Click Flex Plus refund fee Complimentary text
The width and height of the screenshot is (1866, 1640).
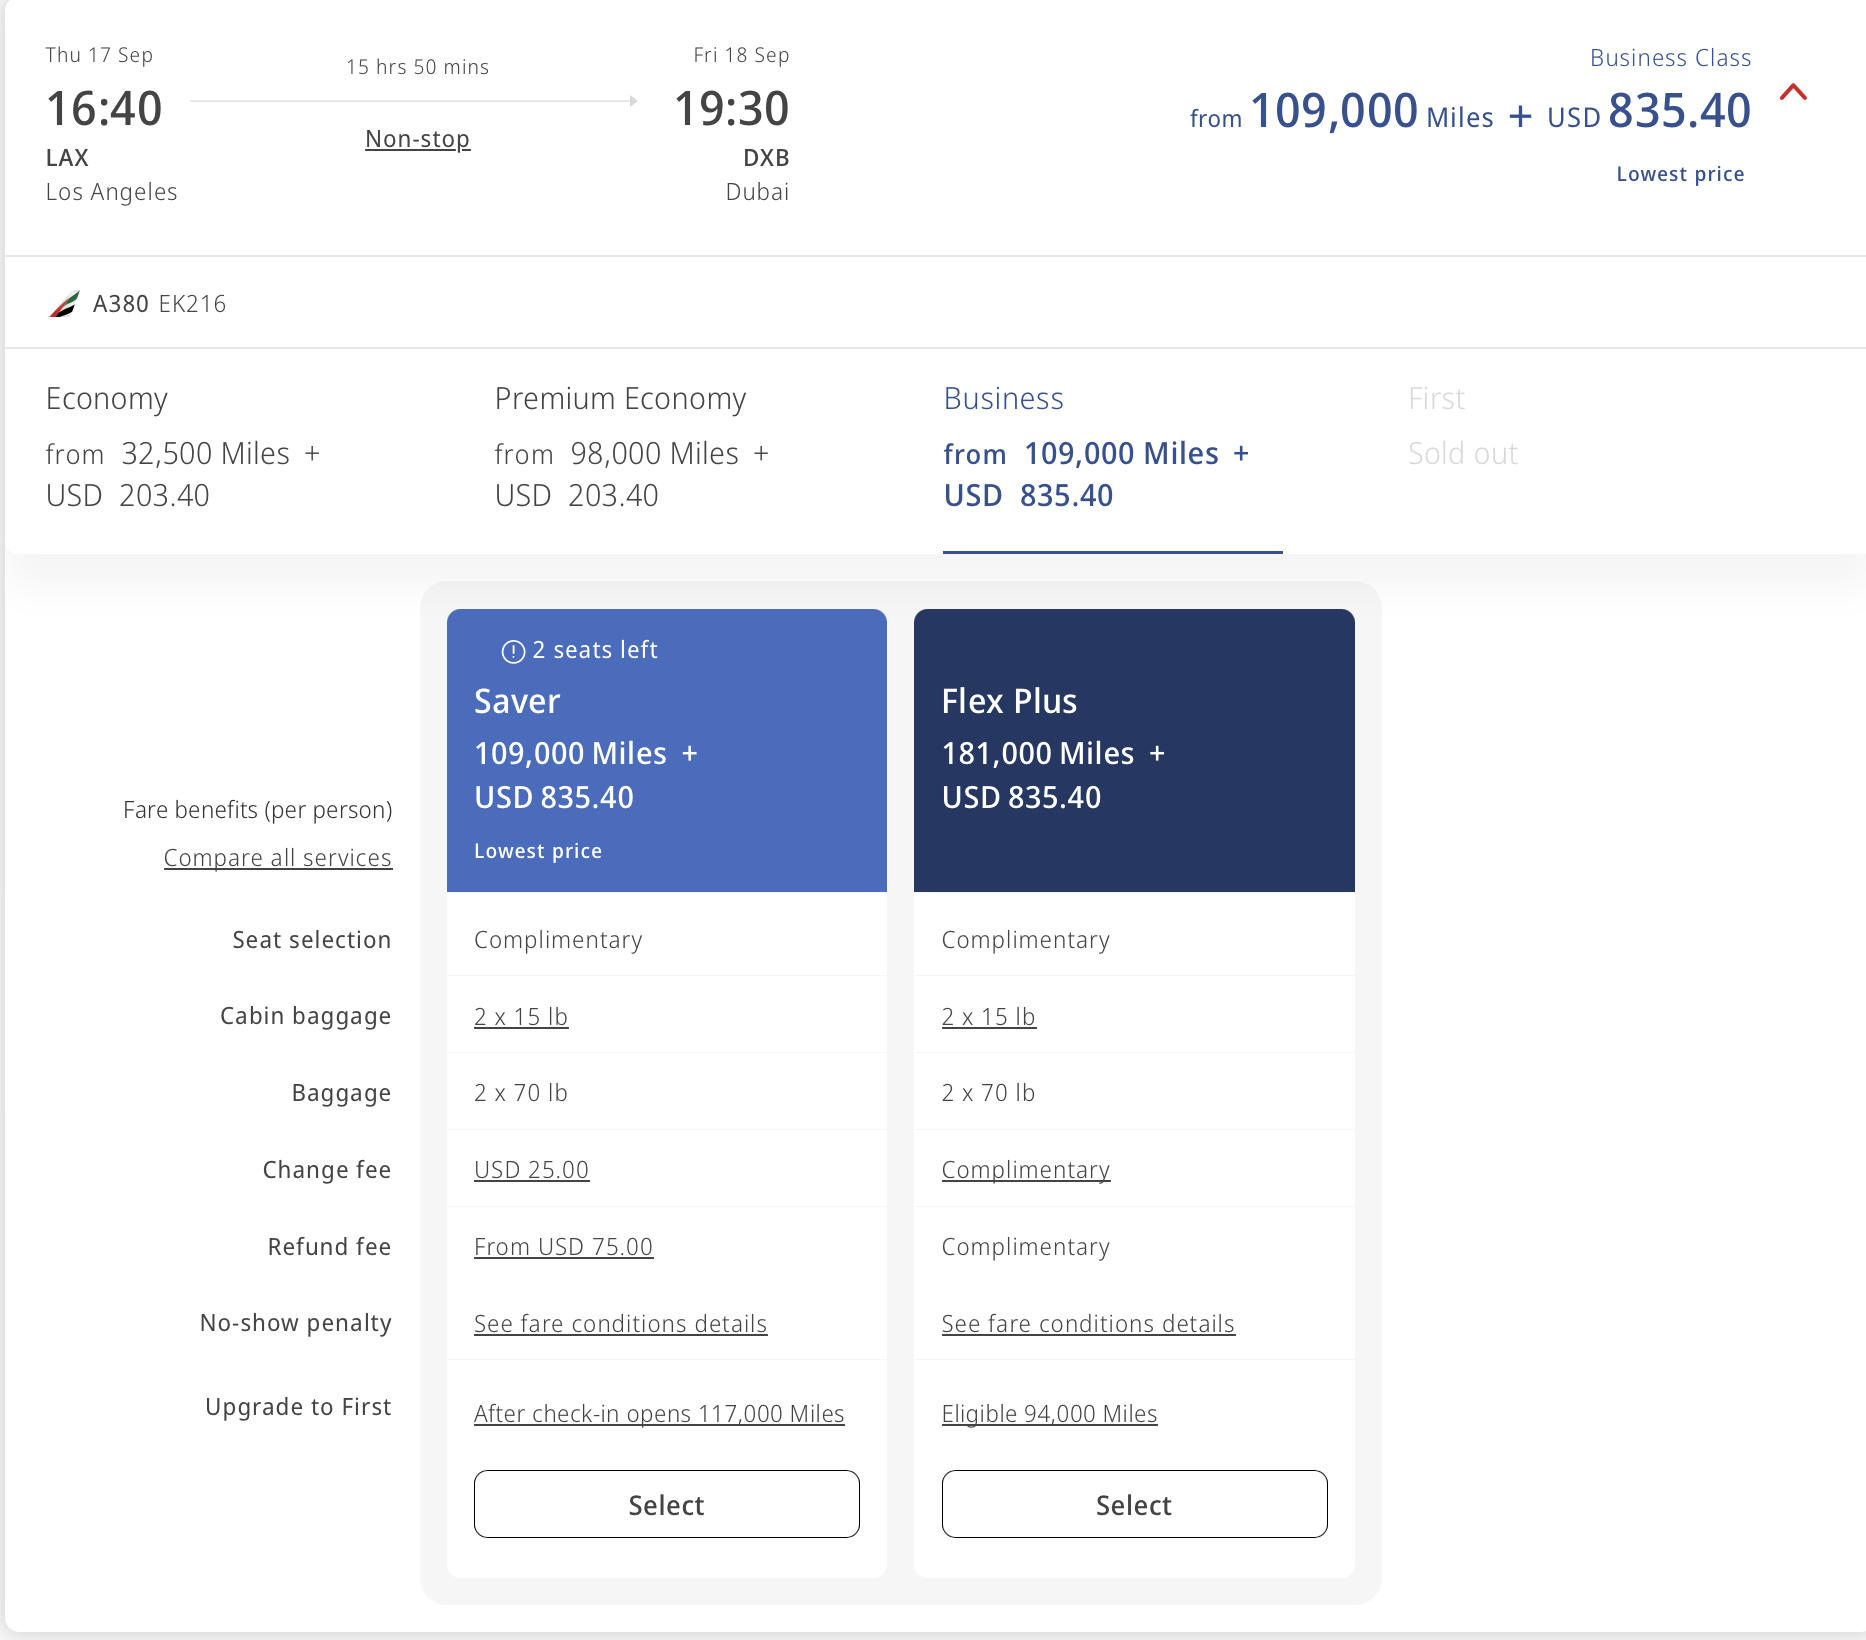click(1026, 1247)
